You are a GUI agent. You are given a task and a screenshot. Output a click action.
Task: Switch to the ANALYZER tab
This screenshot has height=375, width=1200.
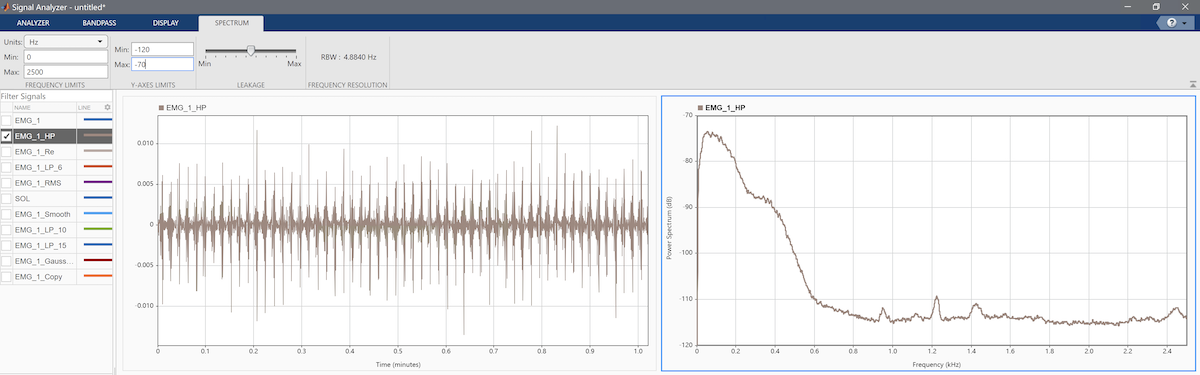click(33, 22)
